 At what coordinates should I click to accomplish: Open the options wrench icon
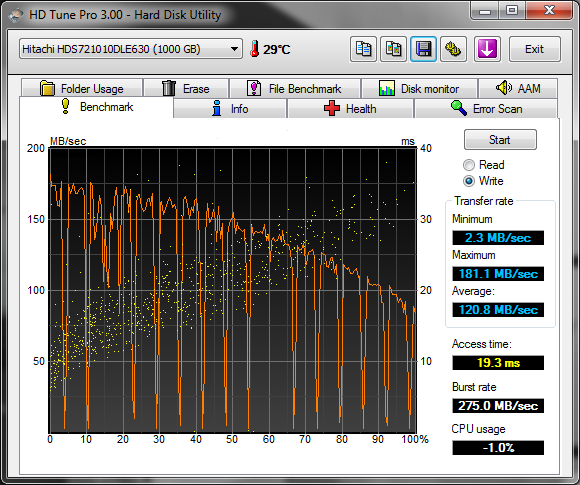(x=453, y=49)
